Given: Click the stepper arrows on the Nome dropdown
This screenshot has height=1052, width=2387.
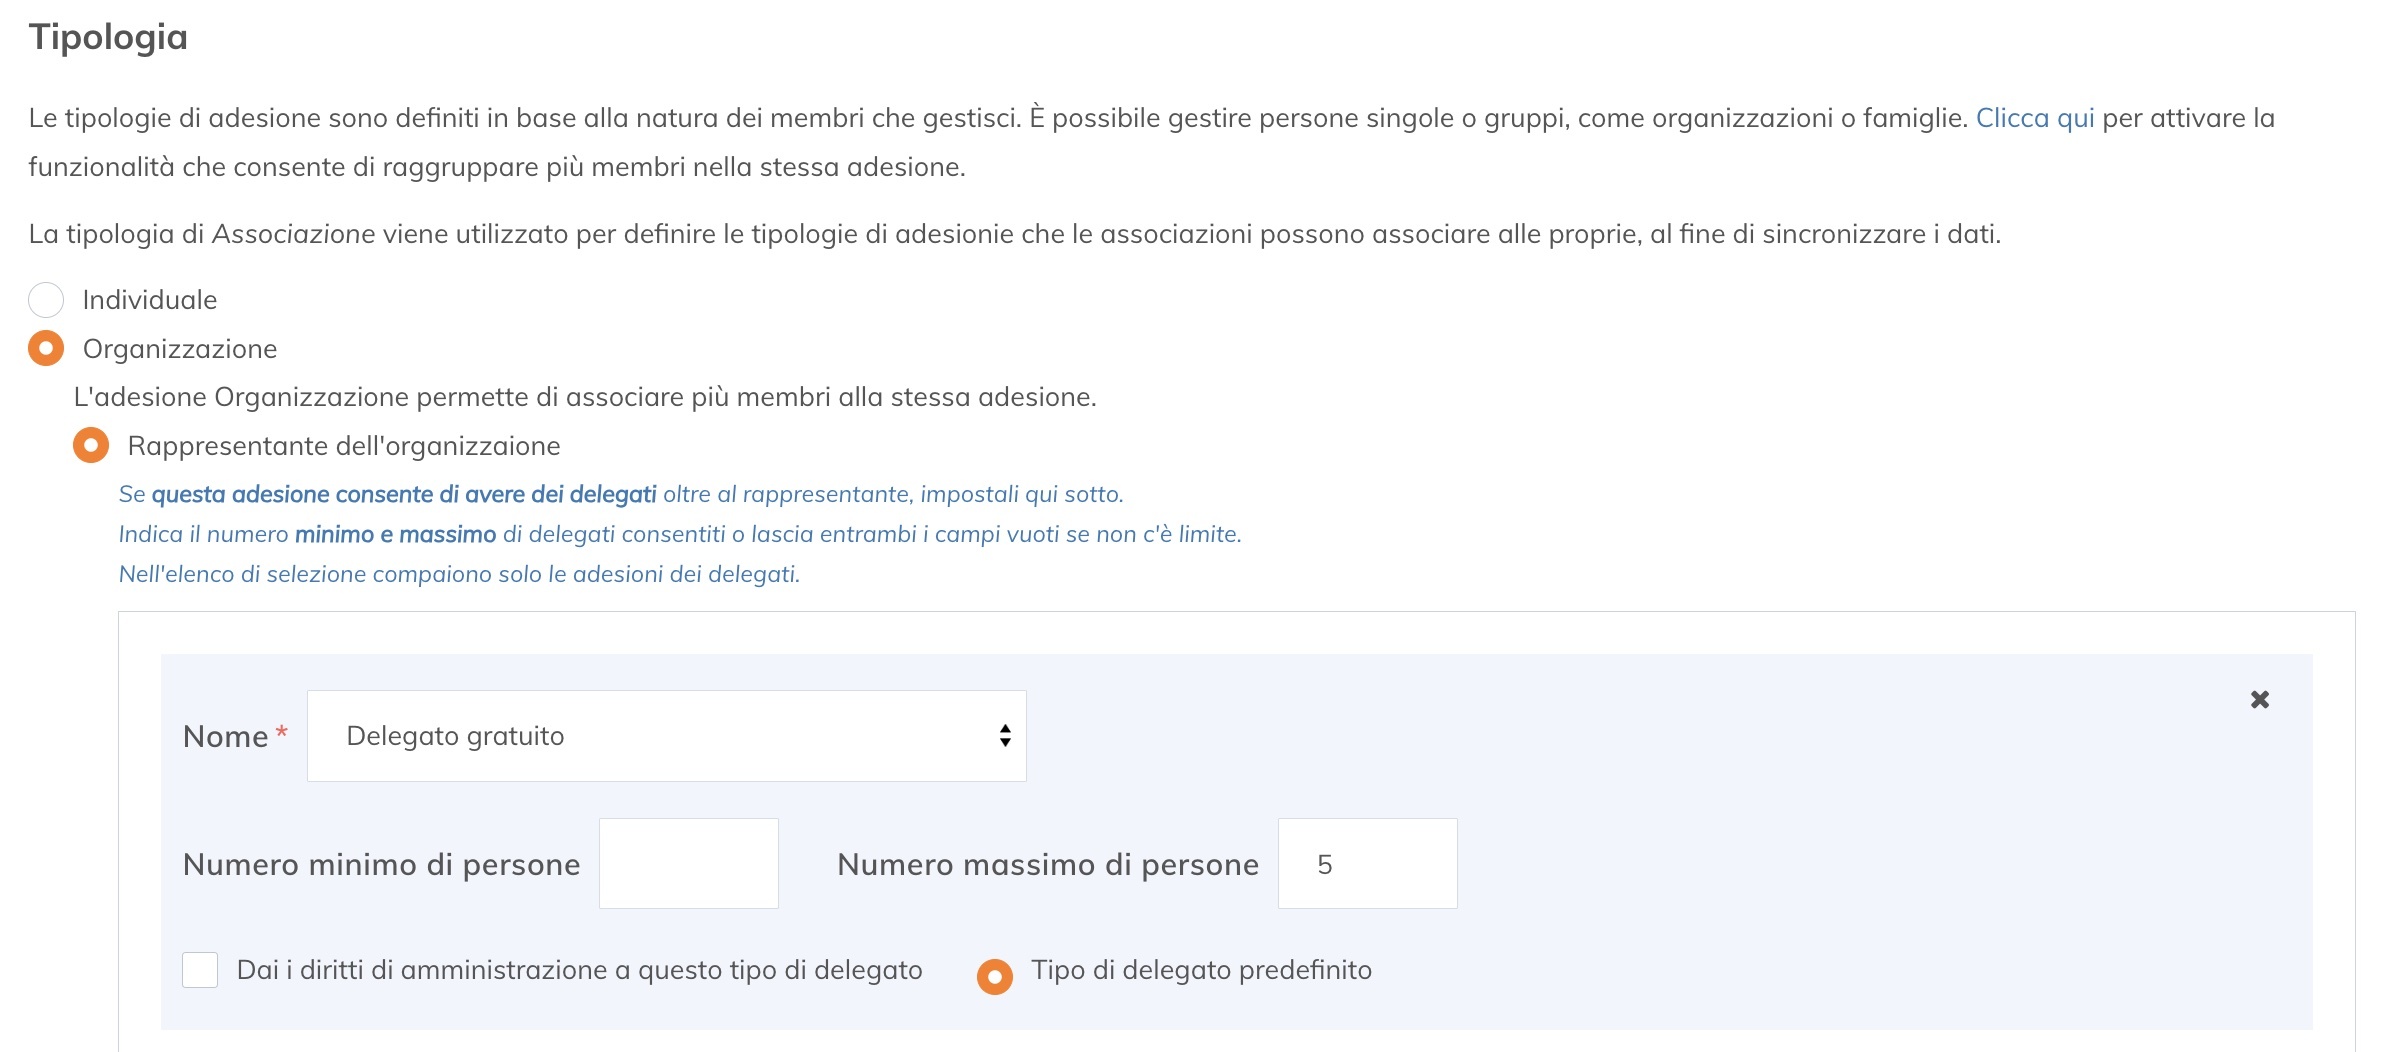Looking at the screenshot, I should click(x=1003, y=735).
